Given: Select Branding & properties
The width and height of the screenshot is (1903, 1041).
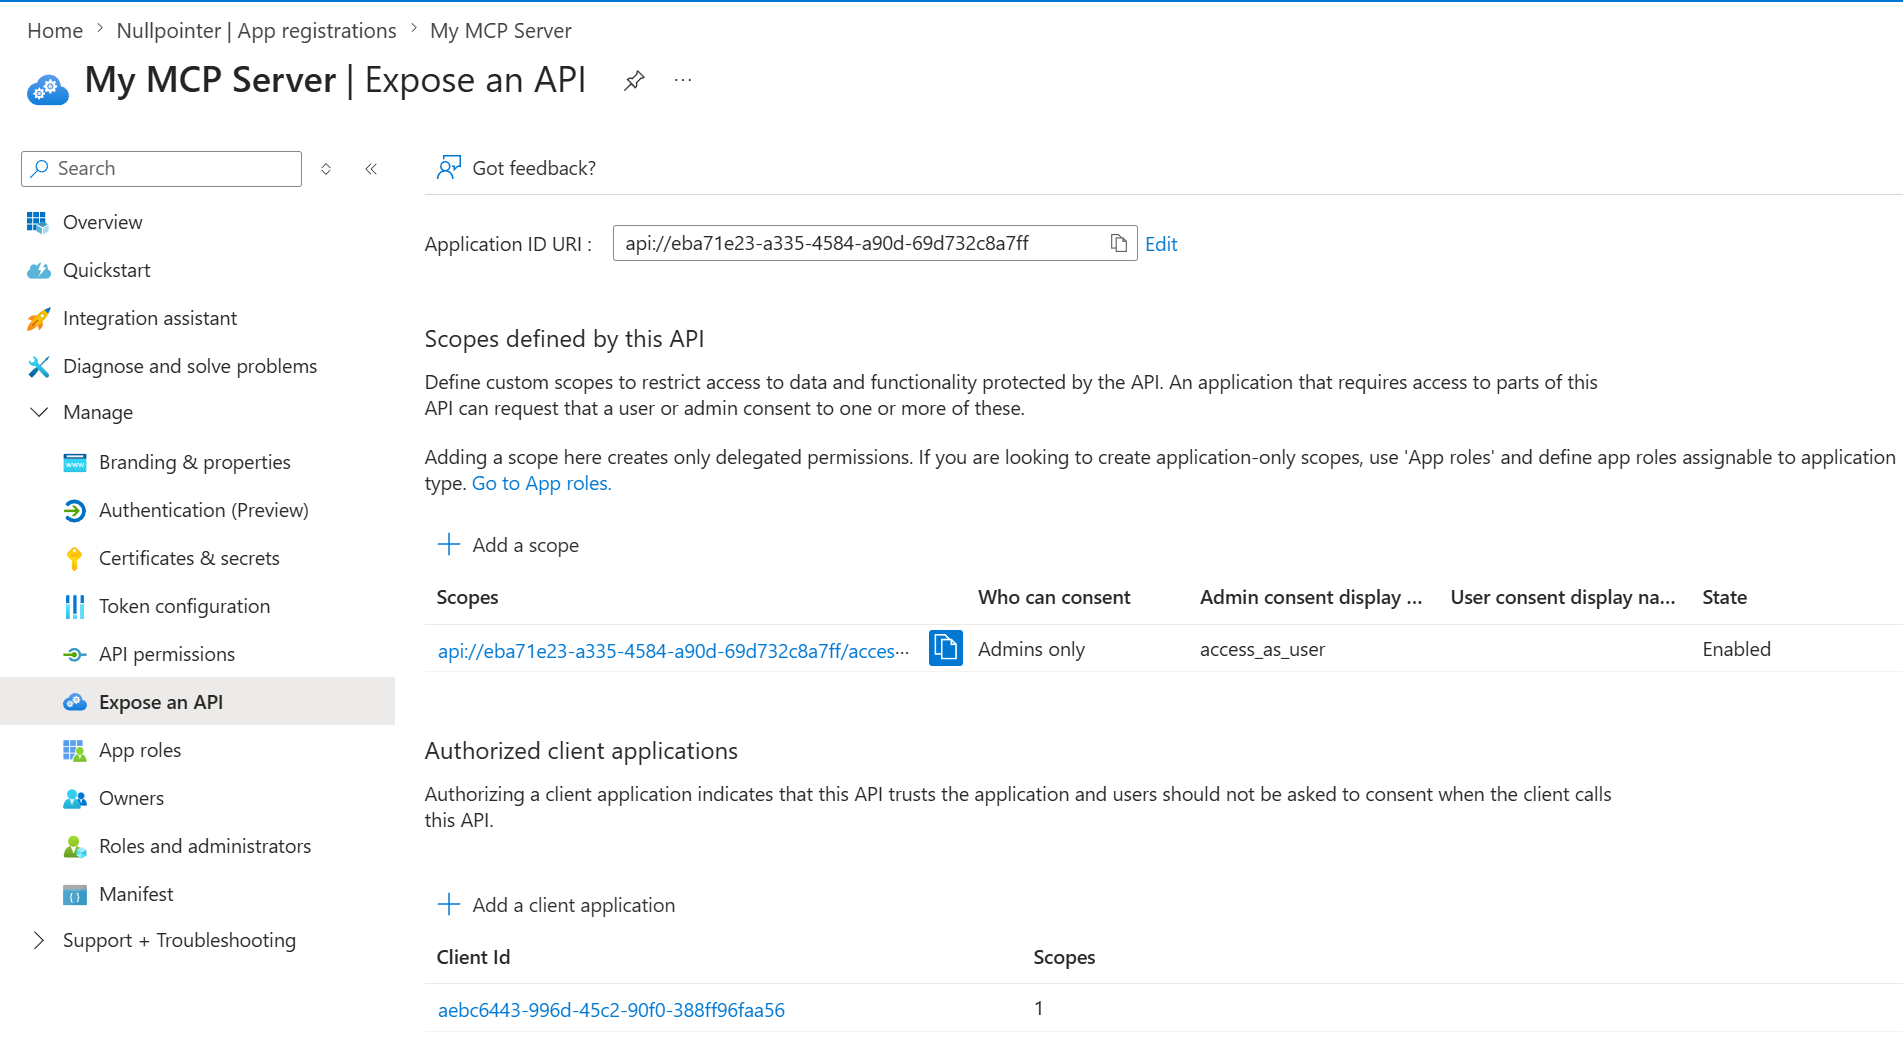Looking at the screenshot, I should pos(197,462).
